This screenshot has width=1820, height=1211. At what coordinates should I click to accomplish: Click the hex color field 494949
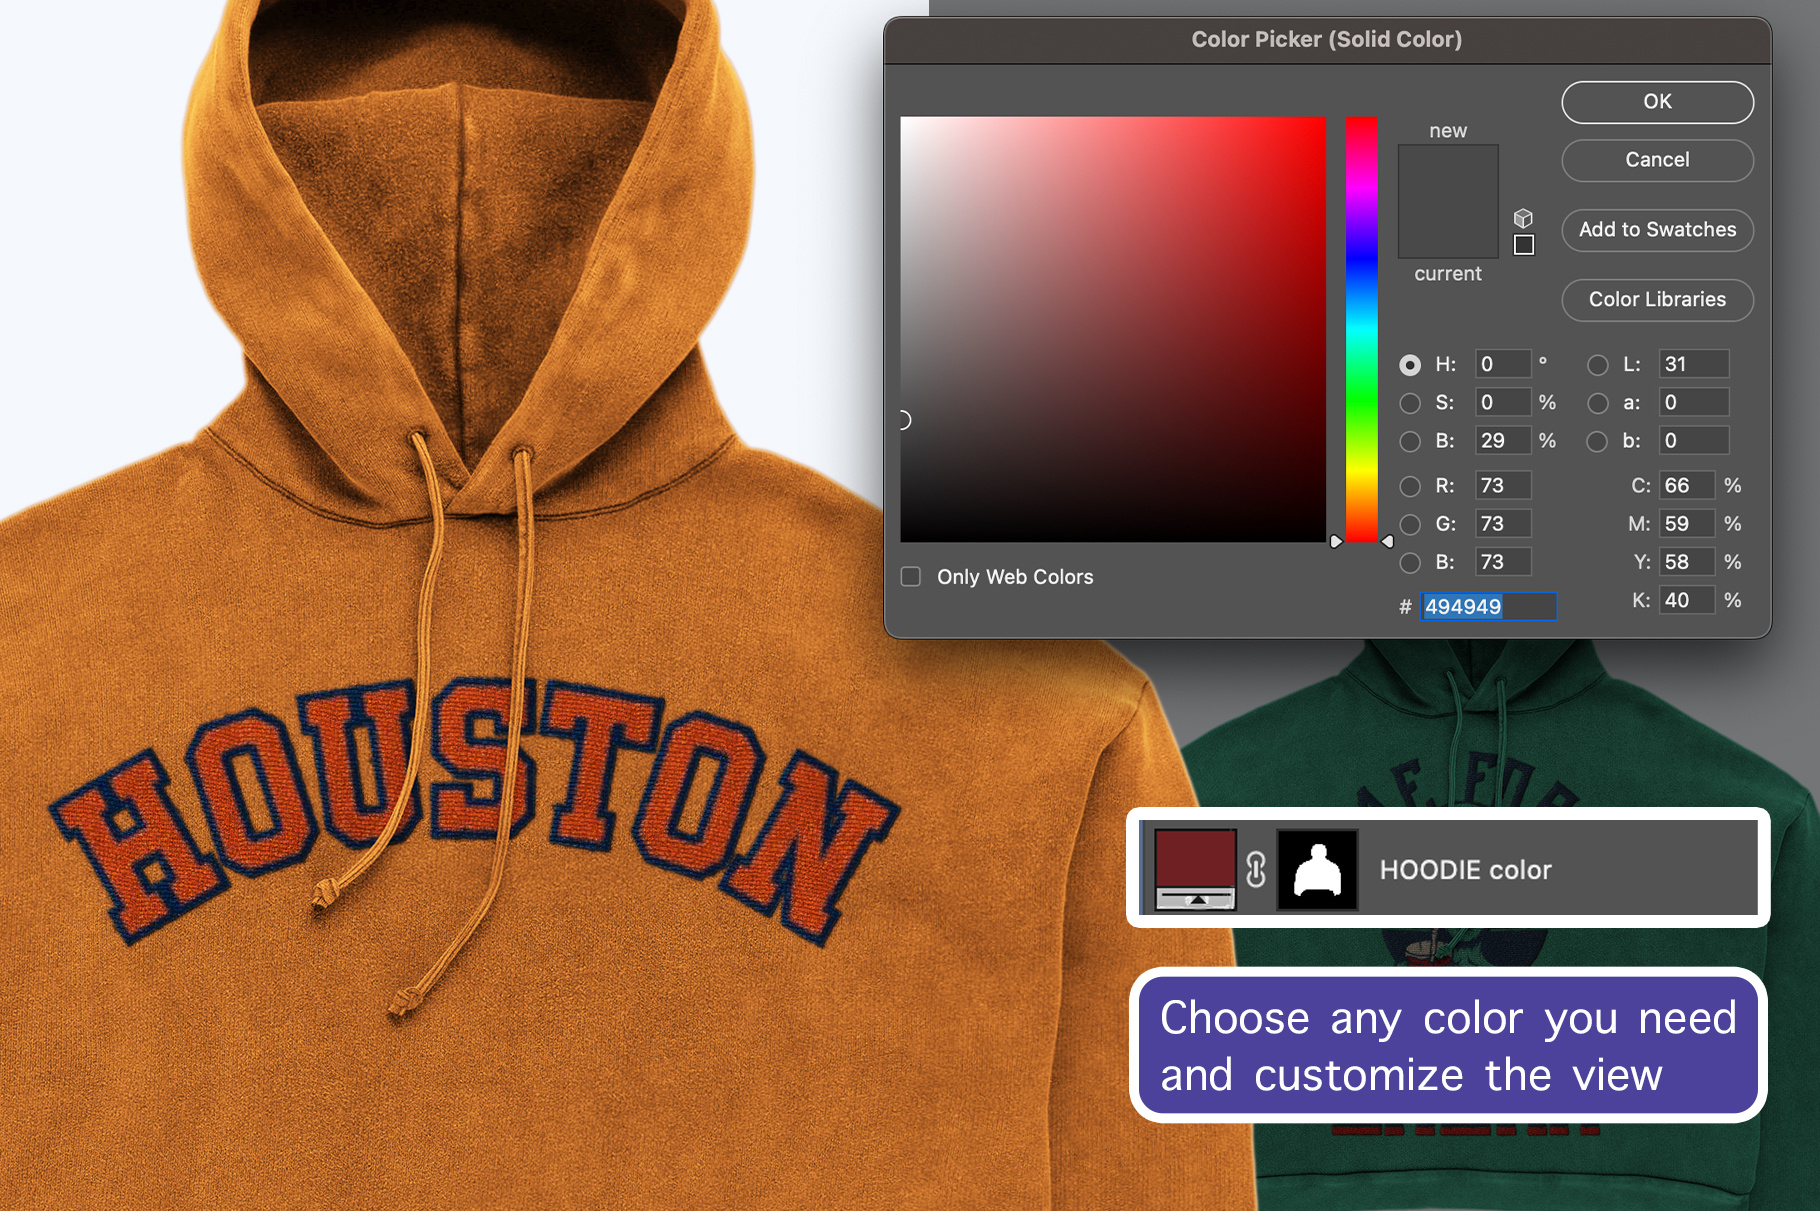[x=1488, y=606]
